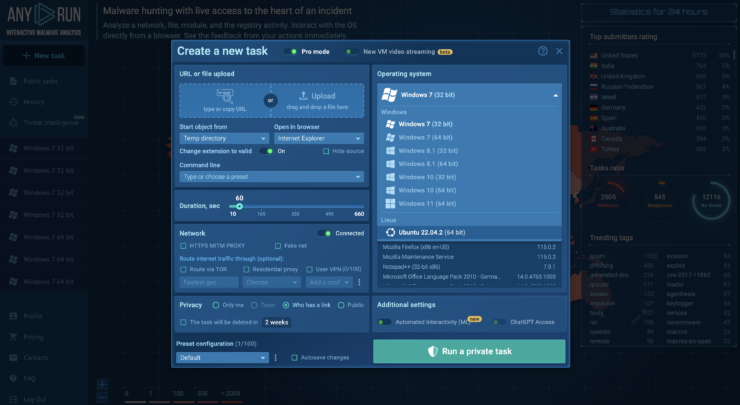Enable HTTPS MITM PROXY checkbox
This screenshot has width=740, height=405.
pos(183,245)
